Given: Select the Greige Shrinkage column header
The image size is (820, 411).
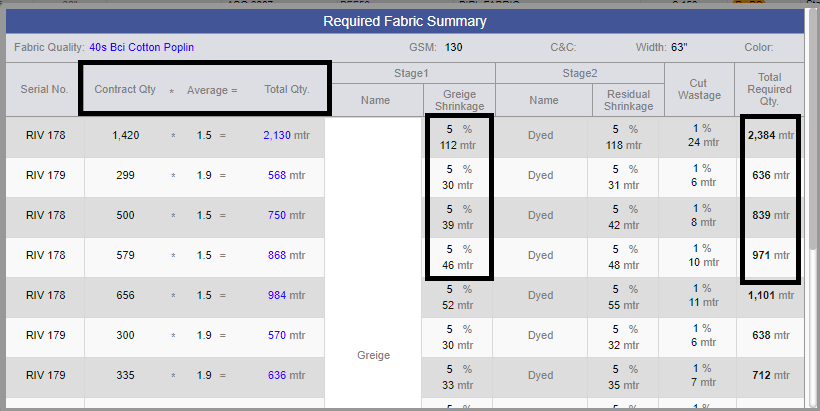Looking at the screenshot, I should coord(459,100).
